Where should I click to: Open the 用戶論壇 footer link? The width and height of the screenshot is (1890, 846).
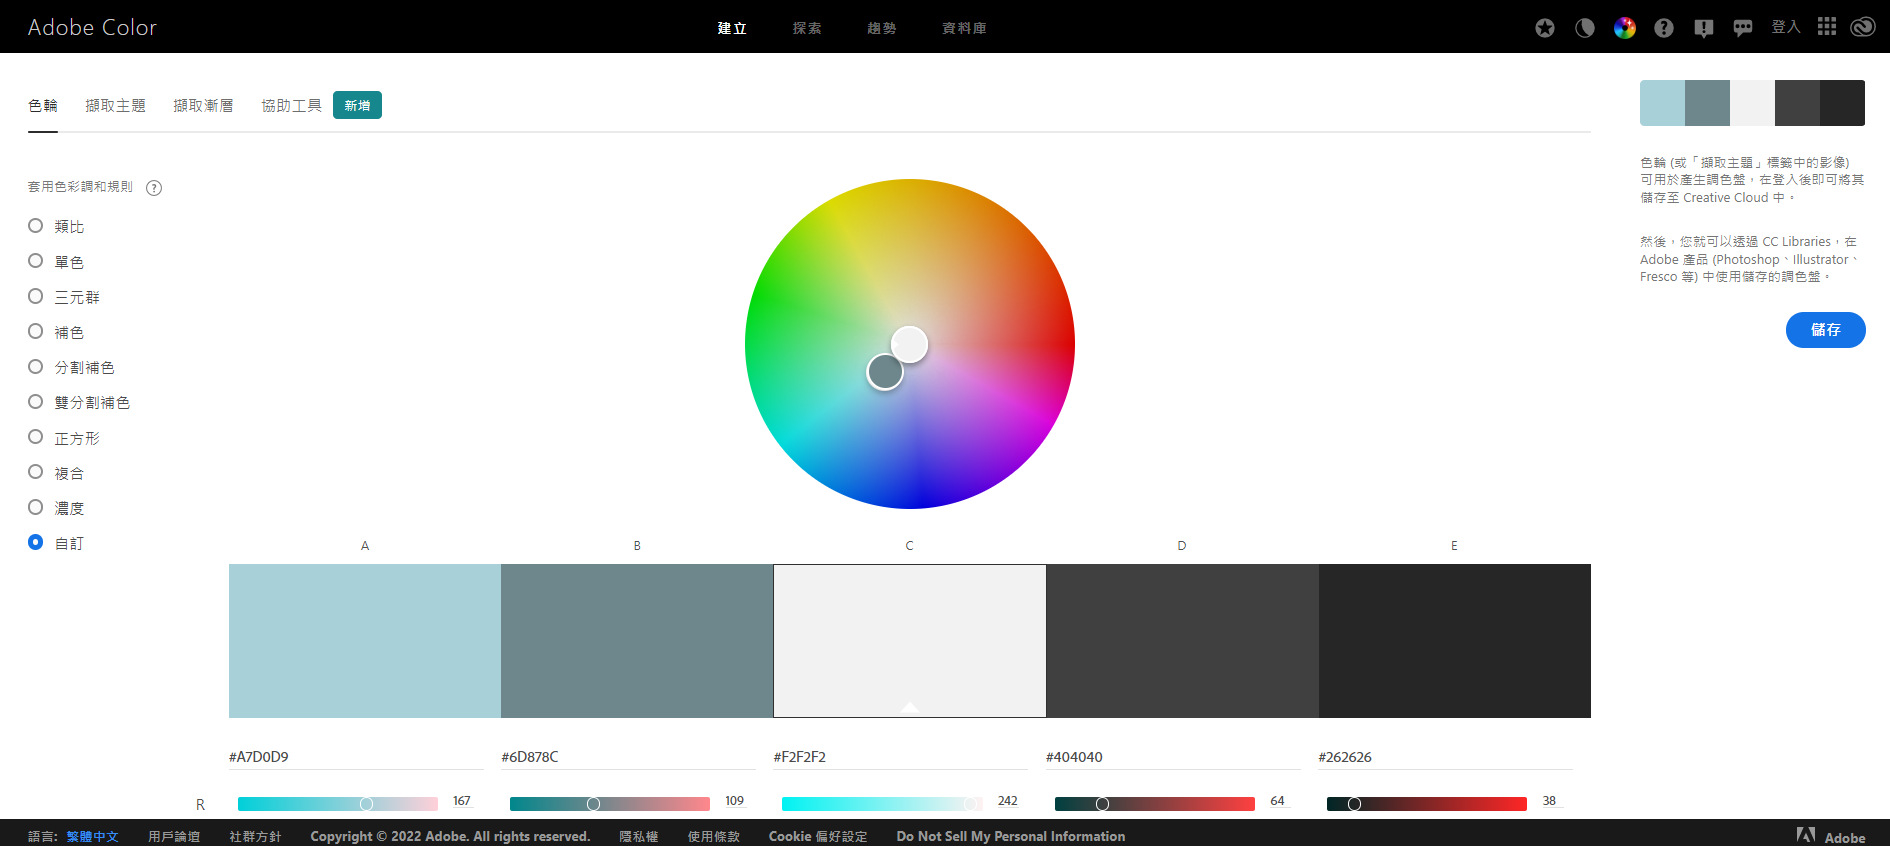(174, 836)
